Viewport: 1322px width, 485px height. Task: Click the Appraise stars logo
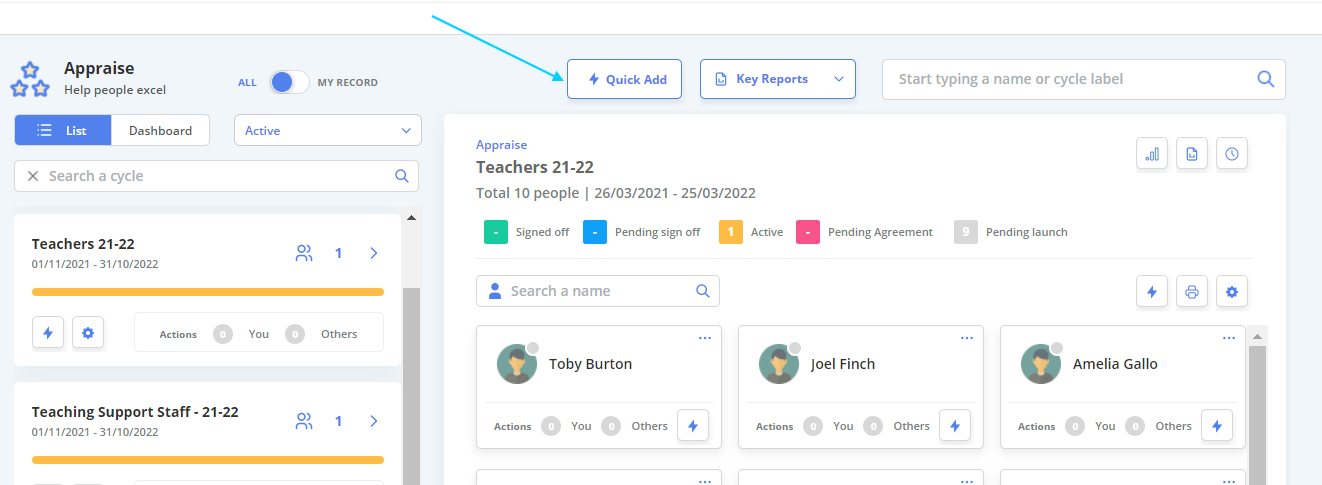point(30,80)
